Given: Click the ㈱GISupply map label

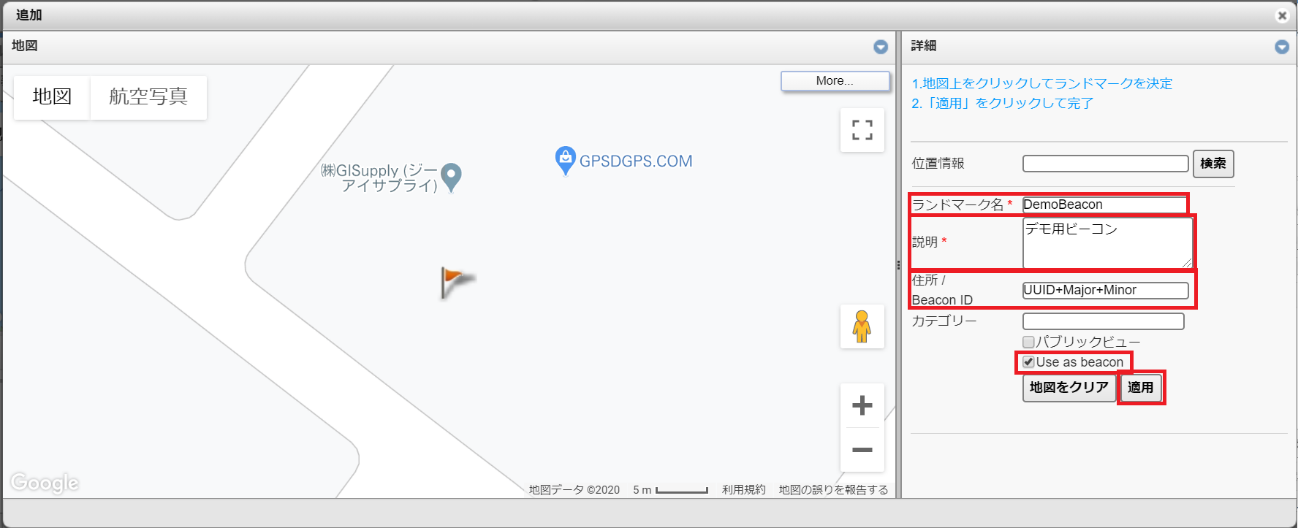Looking at the screenshot, I should [379, 178].
